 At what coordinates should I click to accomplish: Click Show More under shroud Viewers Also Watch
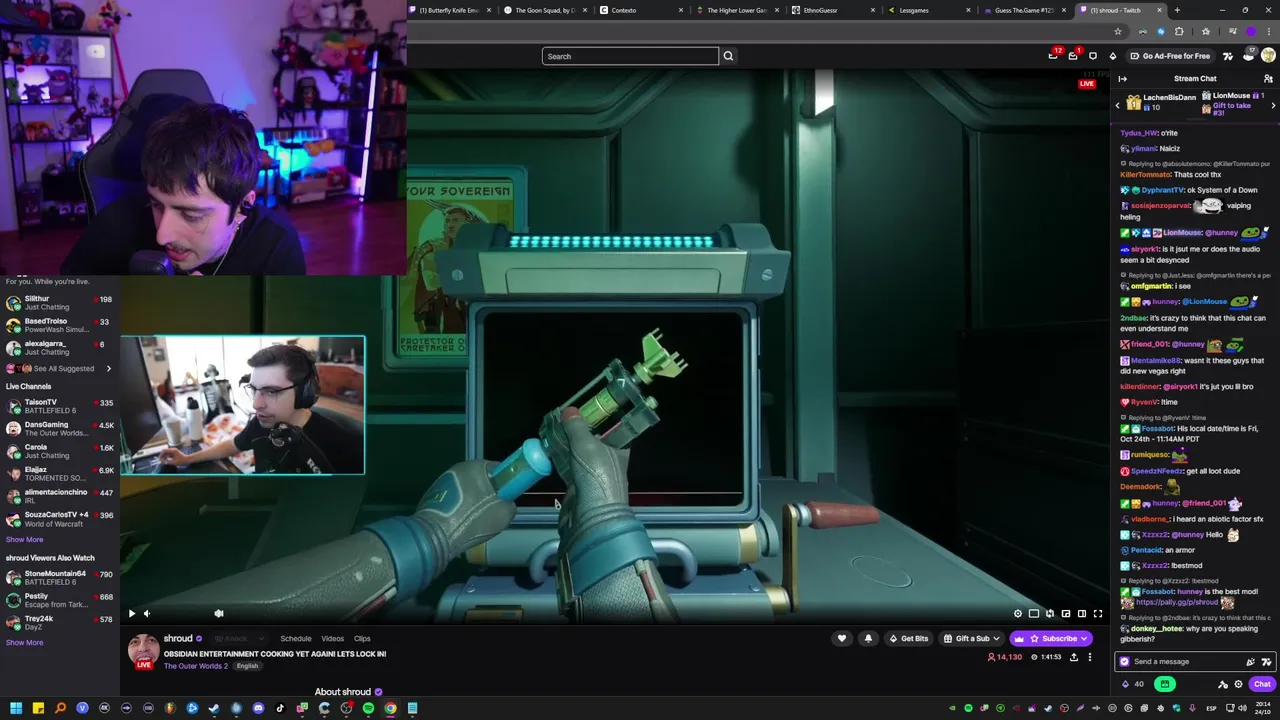(x=24, y=642)
